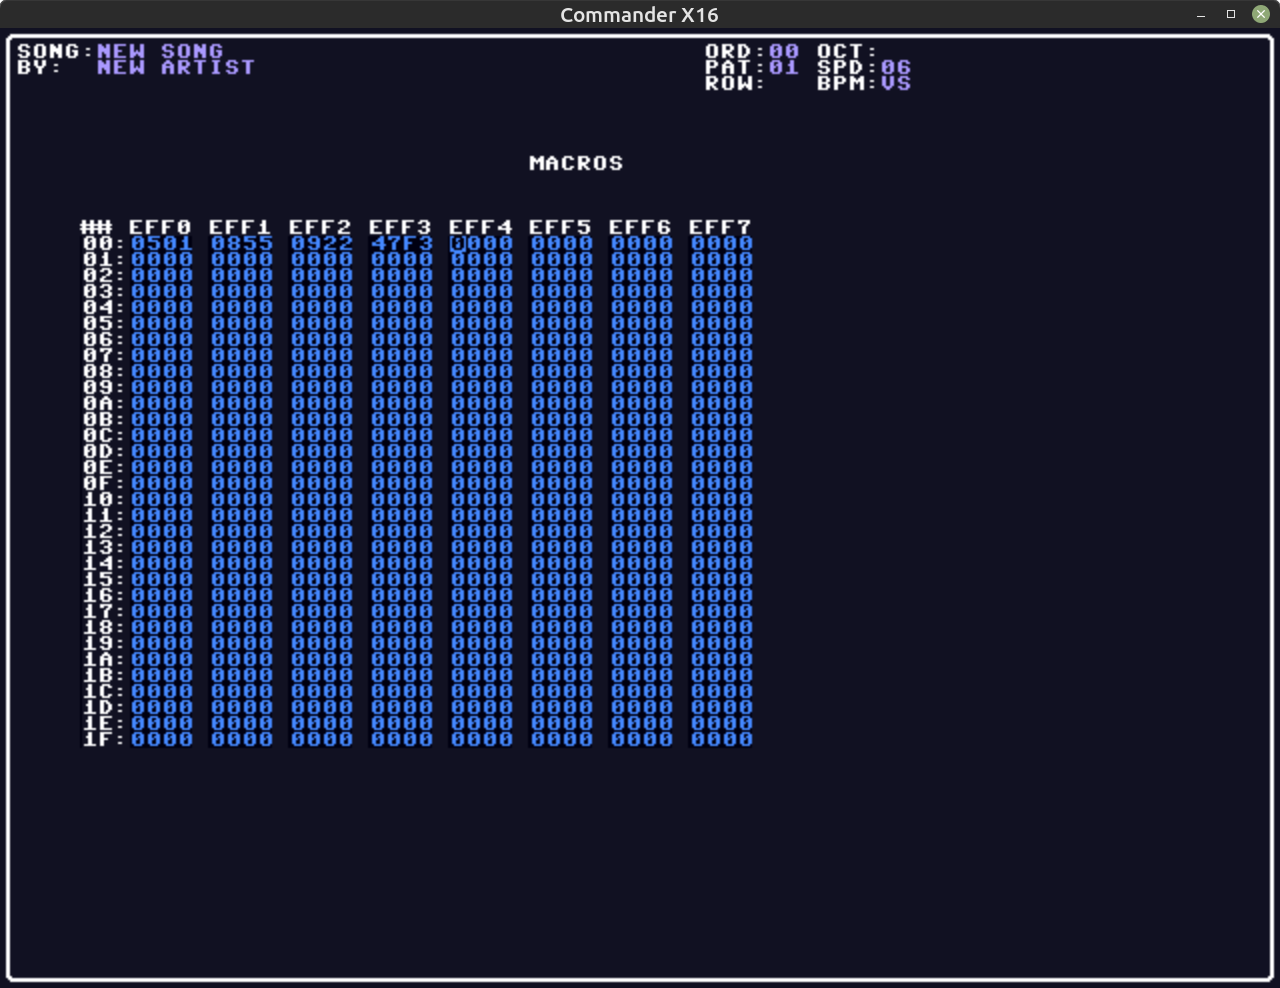Select the EFF1 cell 0855 in row 00
The width and height of the screenshot is (1280, 988).
click(241, 243)
